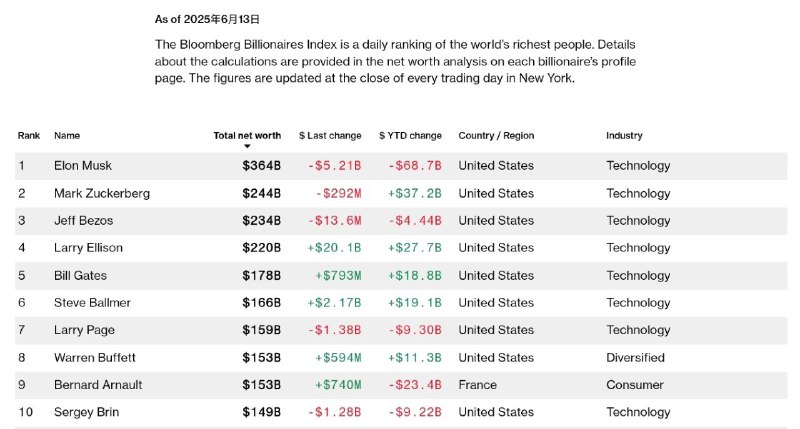Open Jeff Bezos's profile link
Viewport: 800px width, 429px height.
(x=84, y=221)
